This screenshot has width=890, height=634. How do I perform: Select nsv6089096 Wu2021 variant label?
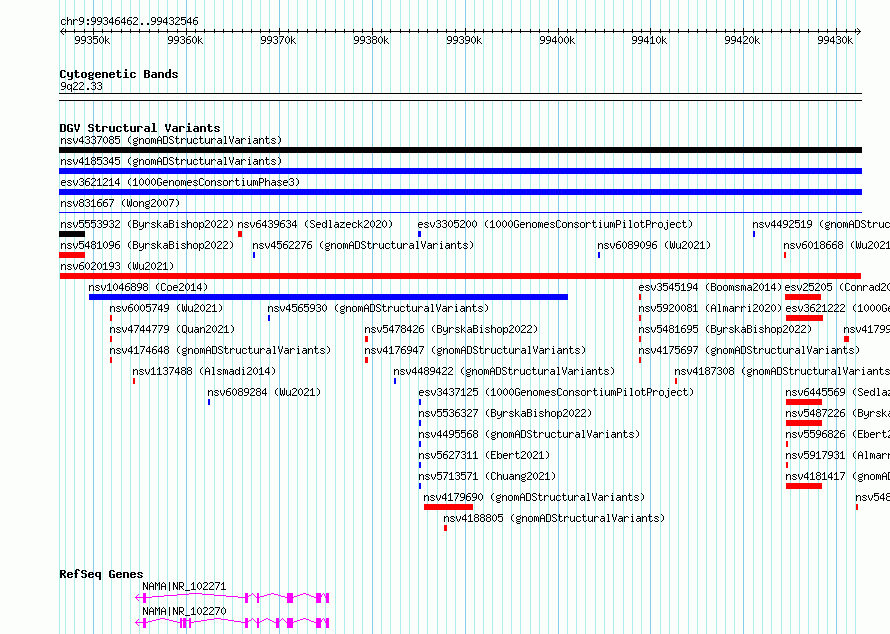[654, 245]
